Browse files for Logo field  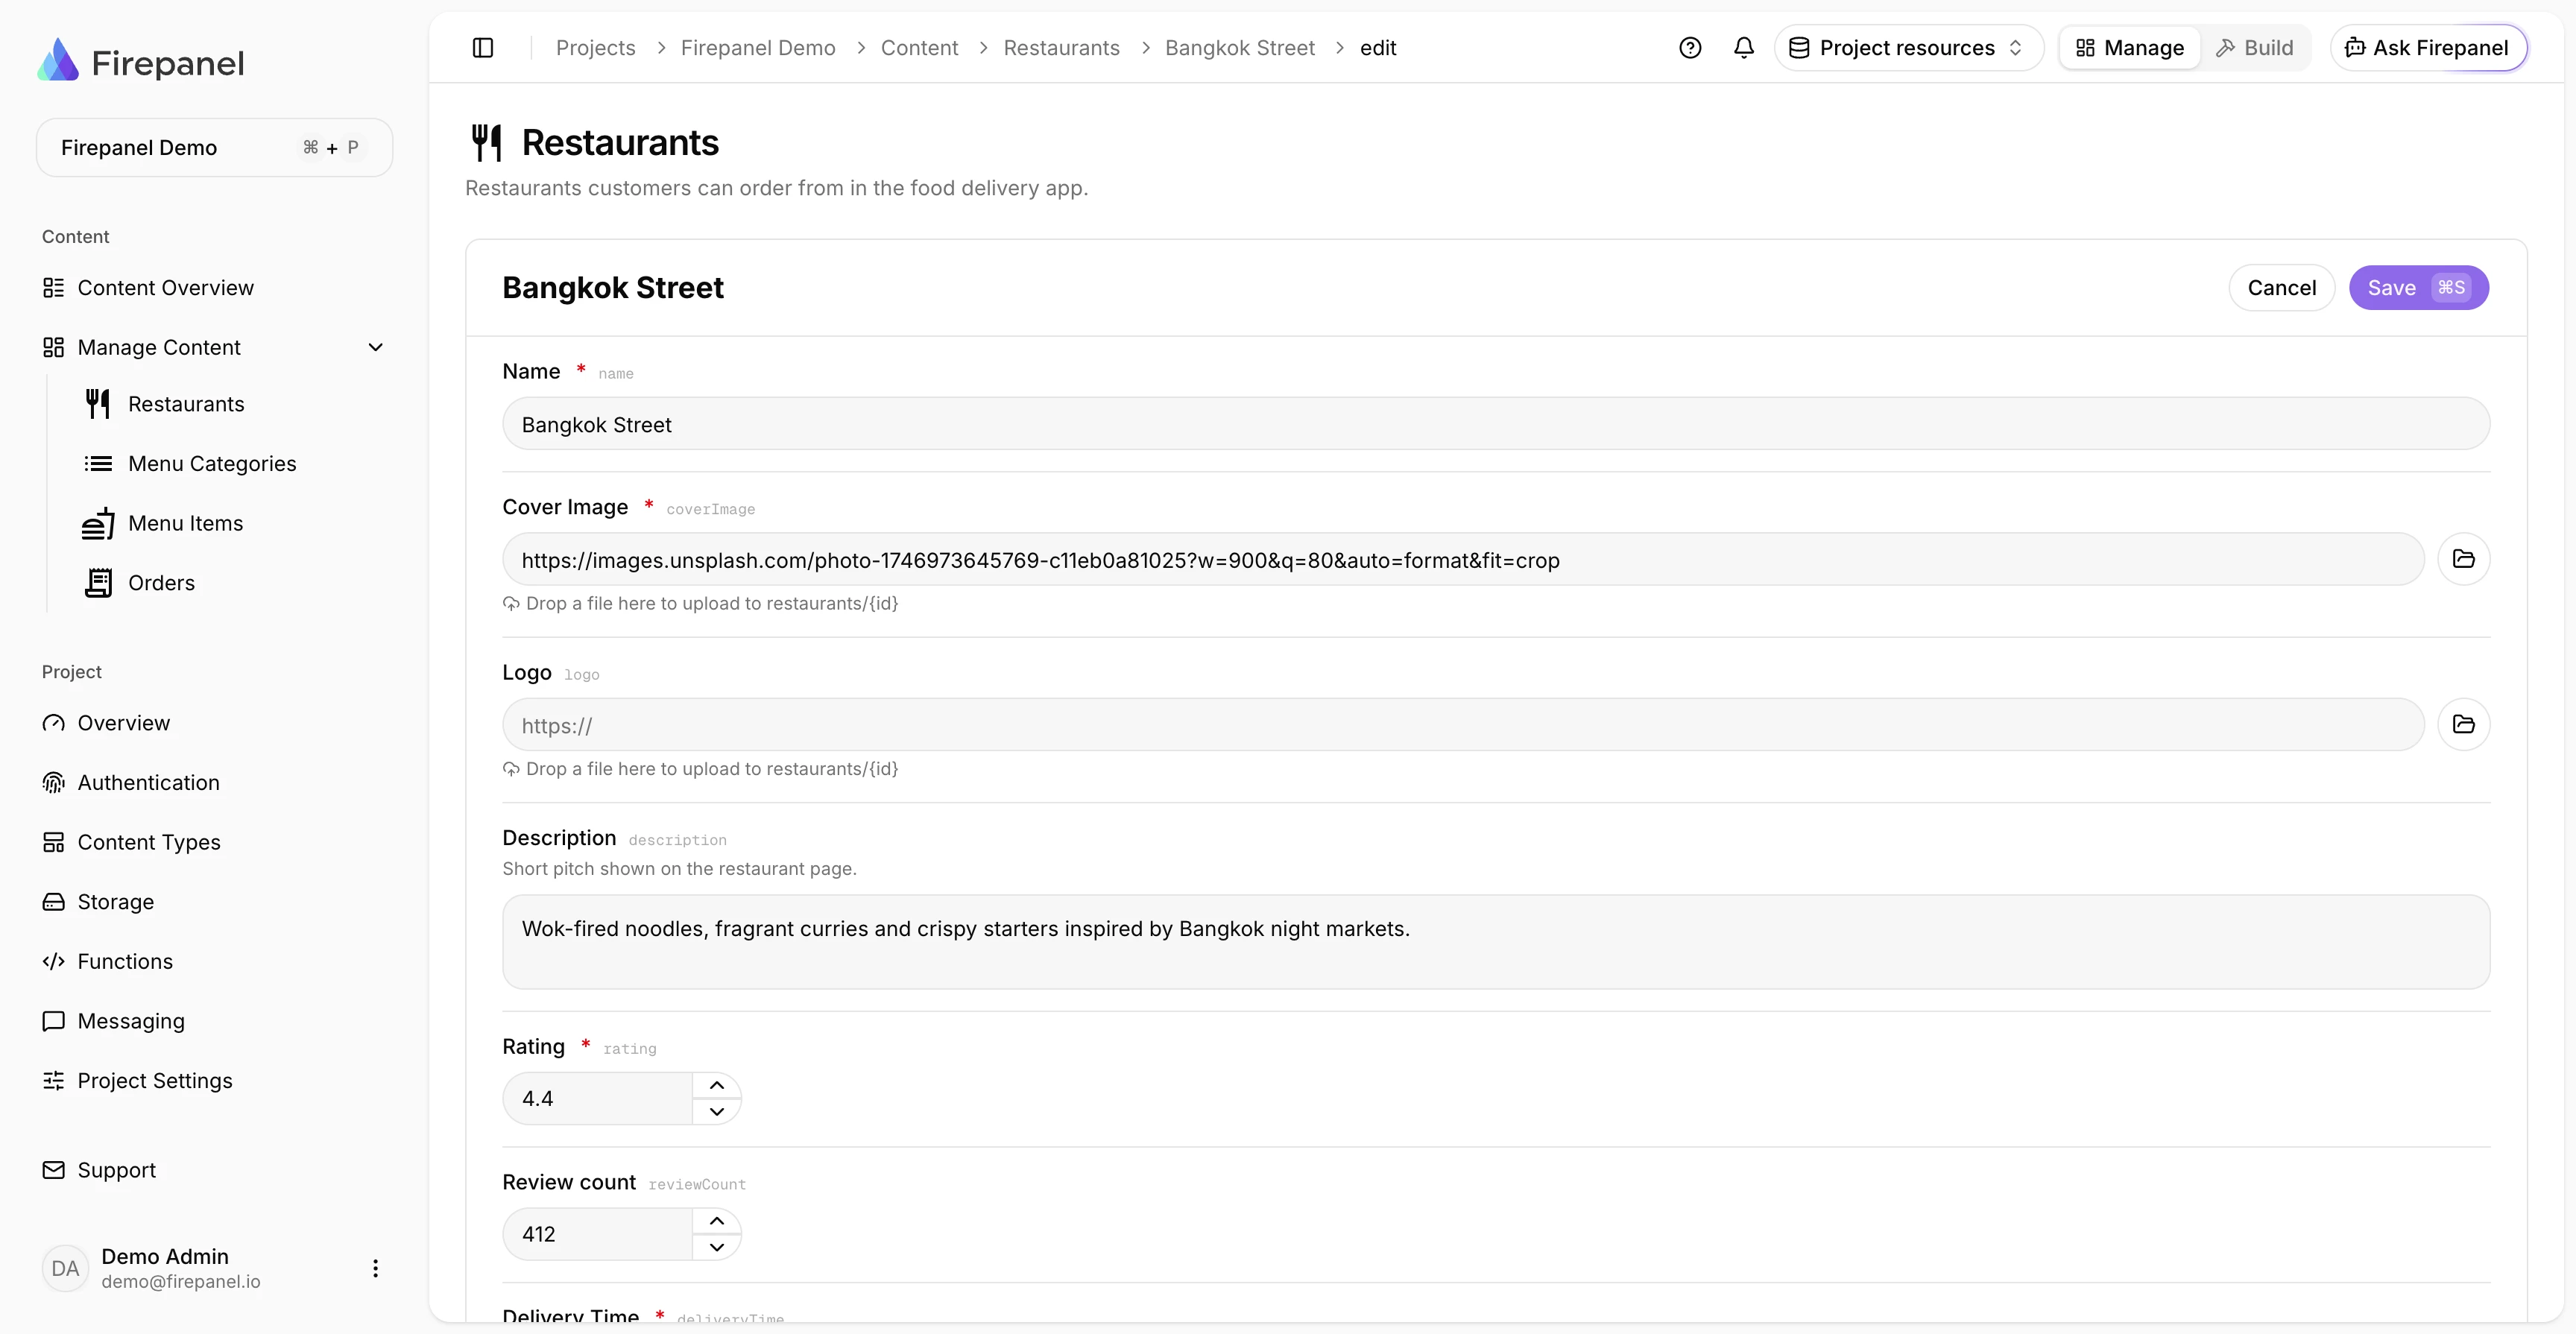tap(2463, 724)
